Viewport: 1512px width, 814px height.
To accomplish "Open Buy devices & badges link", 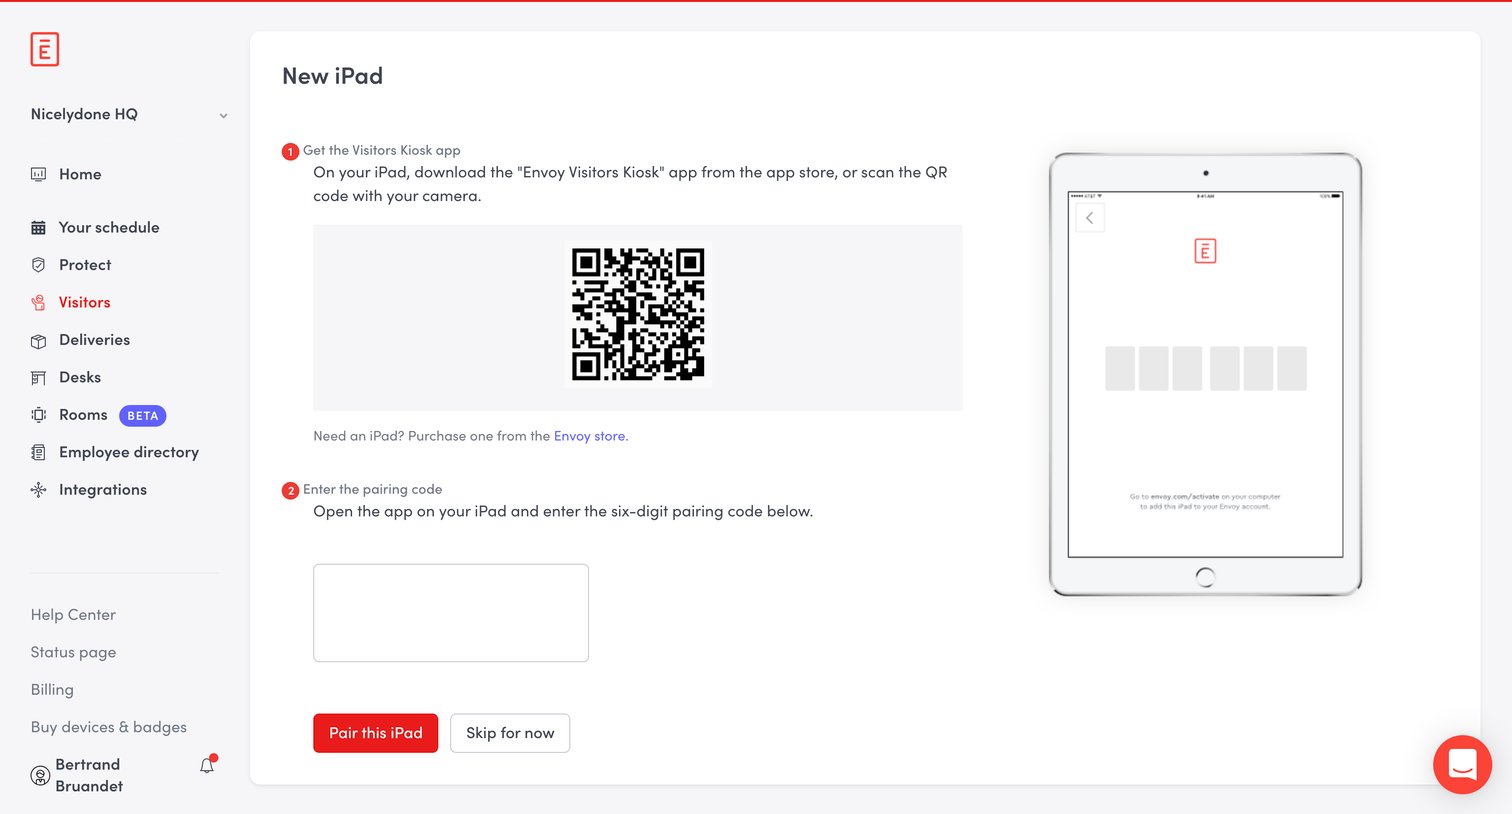I will (109, 727).
